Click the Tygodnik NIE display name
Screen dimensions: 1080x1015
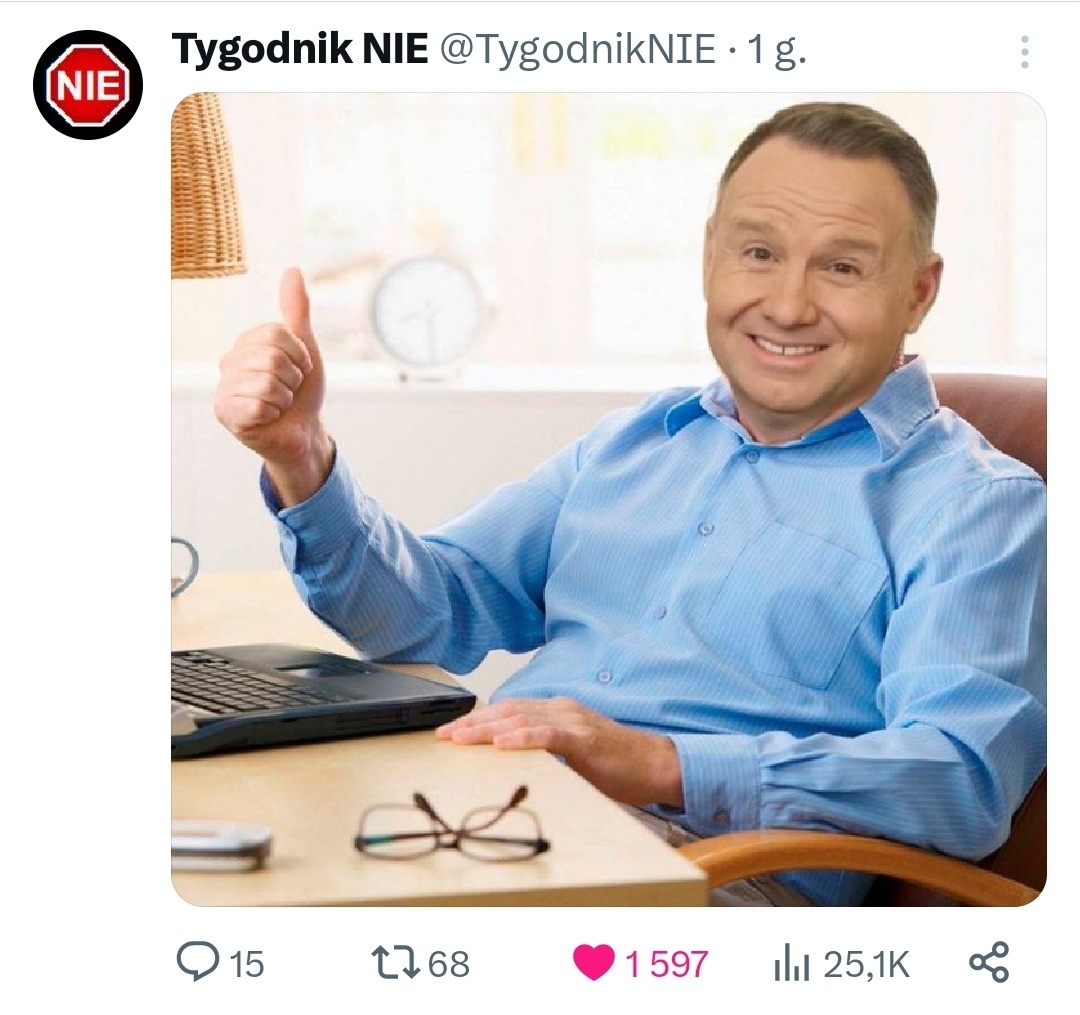pos(300,50)
